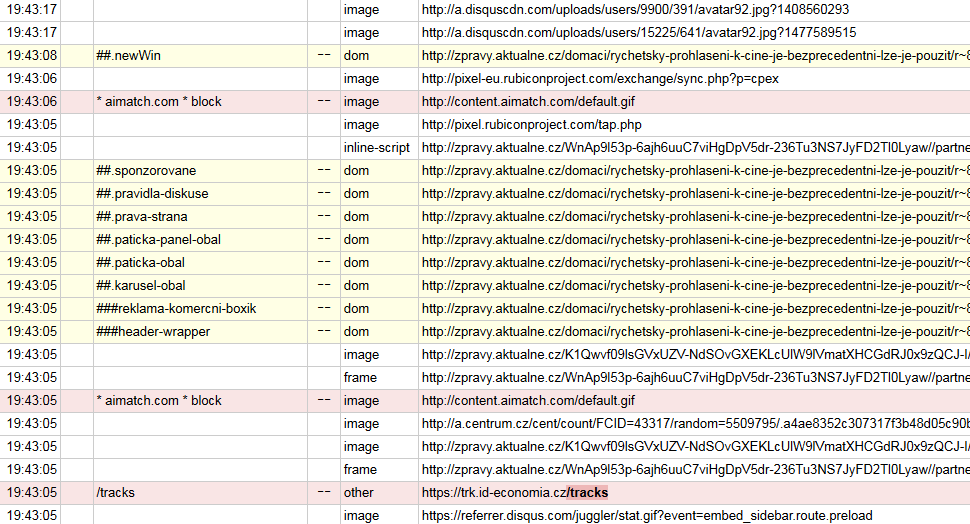Select the ##.paticka-obal filter cell

(x=140, y=262)
